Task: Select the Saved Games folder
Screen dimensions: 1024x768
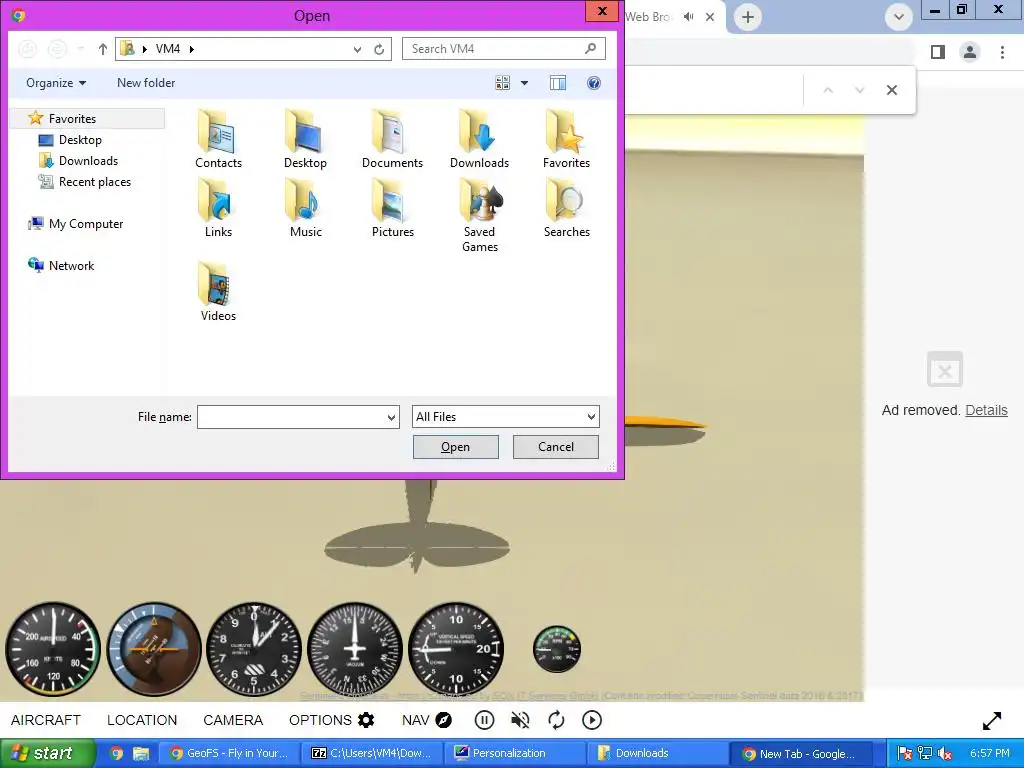Action: (479, 216)
